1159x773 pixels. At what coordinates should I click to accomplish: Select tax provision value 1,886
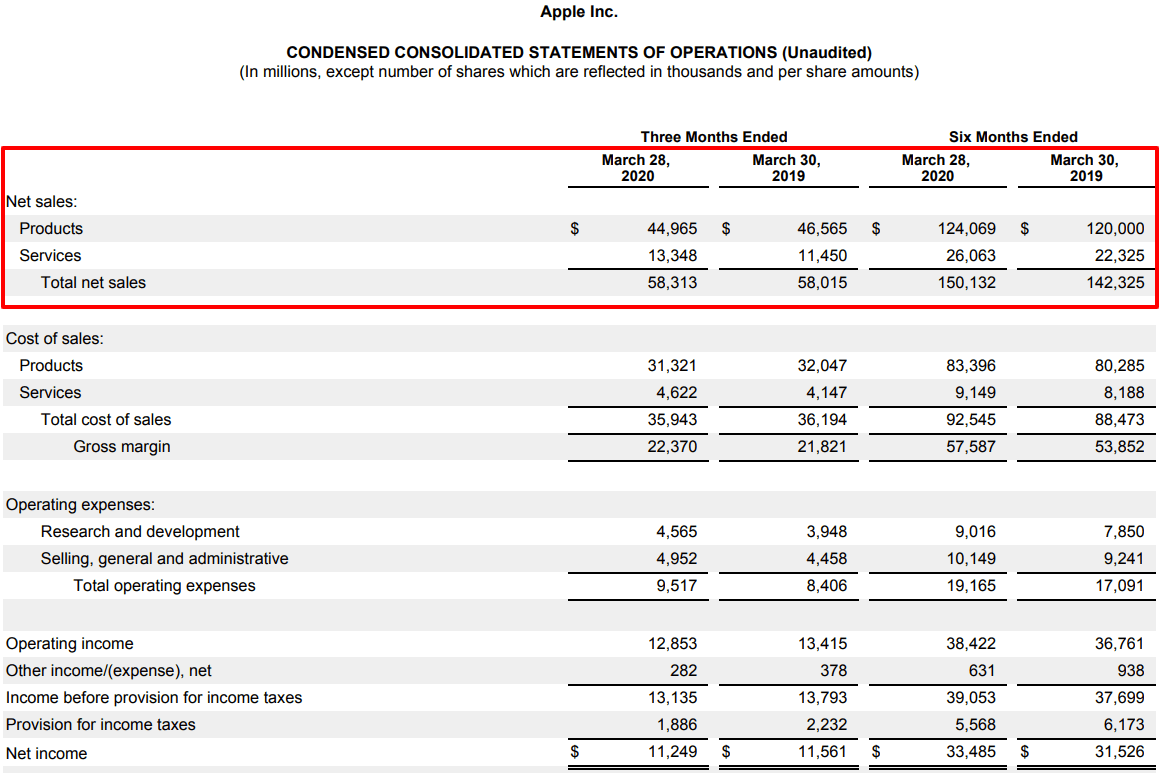(x=676, y=725)
